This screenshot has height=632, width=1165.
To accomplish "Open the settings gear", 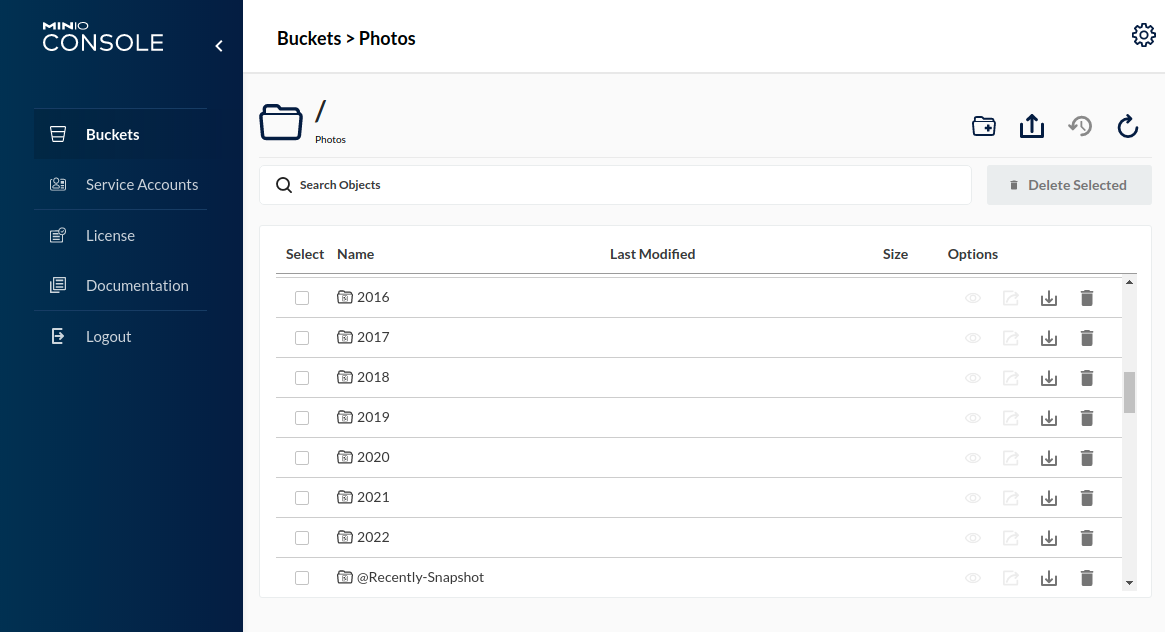I will point(1144,34).
